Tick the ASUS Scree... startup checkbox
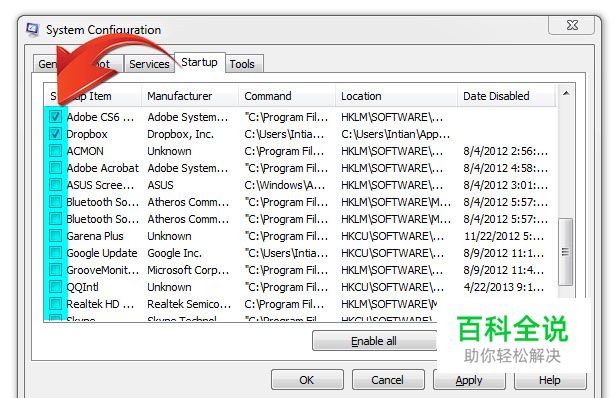This screenshot has height=398, width=616. click(55, 185)
